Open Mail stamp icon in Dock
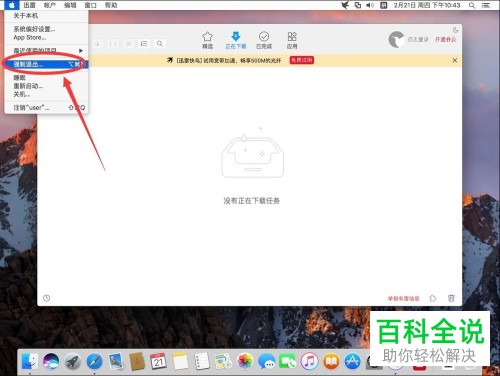 coord(116,361)
